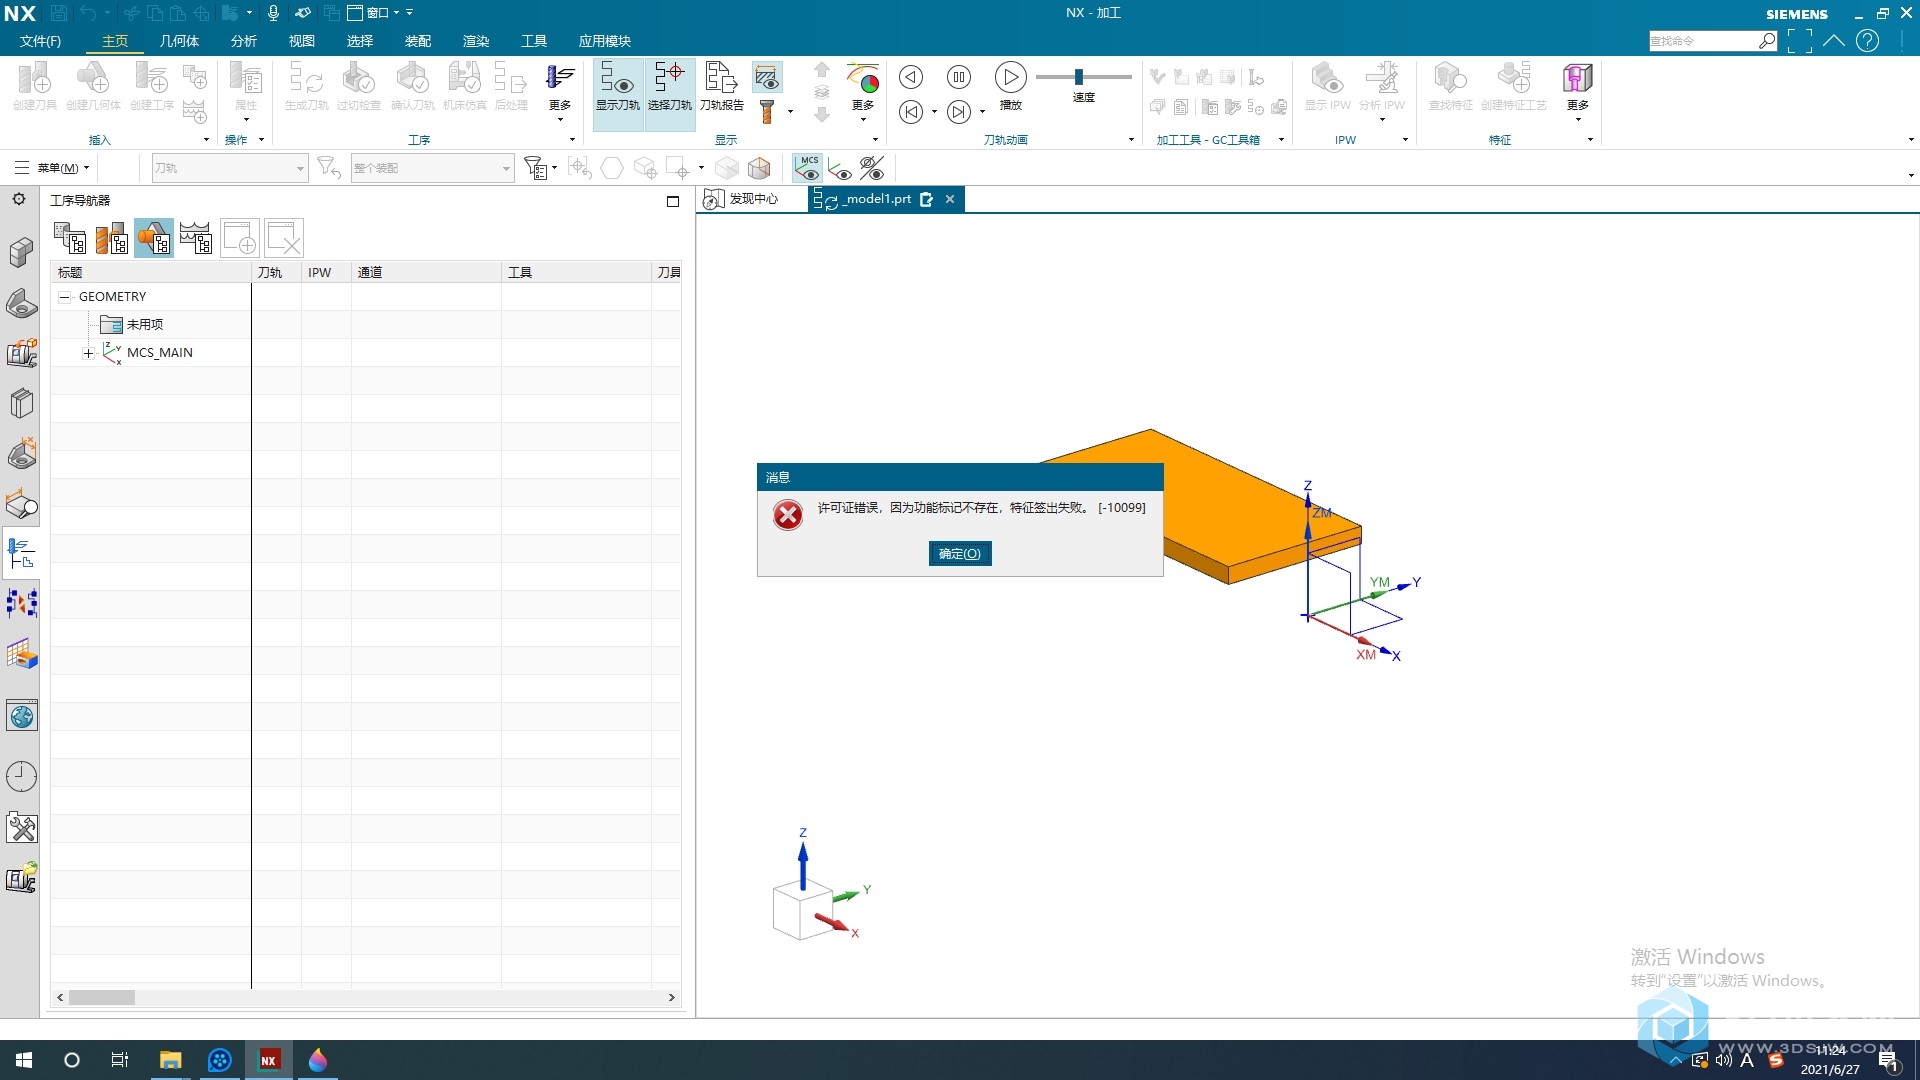The height and width of the screenshot is (1080, 1920).
Task: Click the 创建刀具 create tool icon
Action: click(x=35, y=86)
